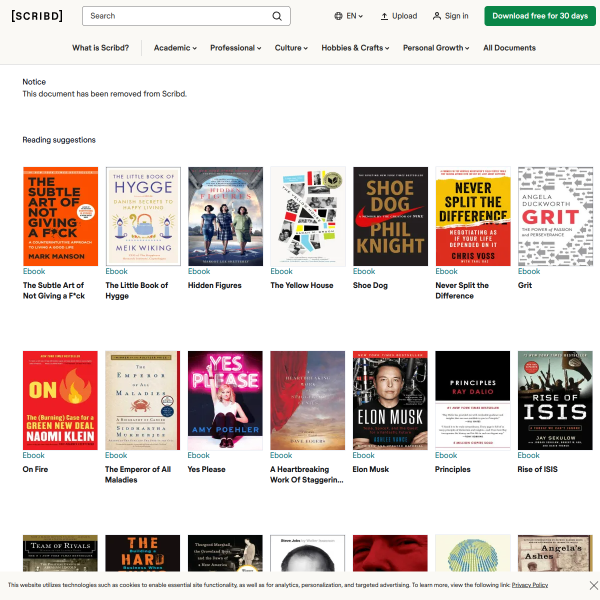Open the Shoe Dog book cover
The height and width of the screenshot is (600, 600).
coord(390,216)
